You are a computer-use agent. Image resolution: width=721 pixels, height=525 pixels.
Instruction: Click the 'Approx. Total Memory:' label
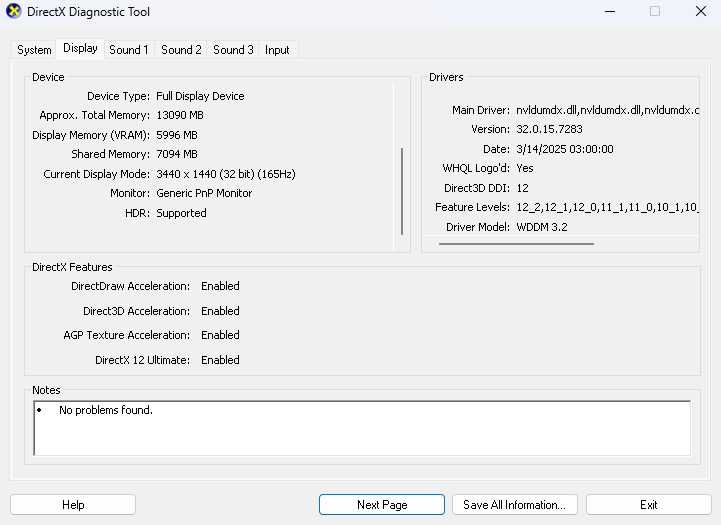click(95, 115)
